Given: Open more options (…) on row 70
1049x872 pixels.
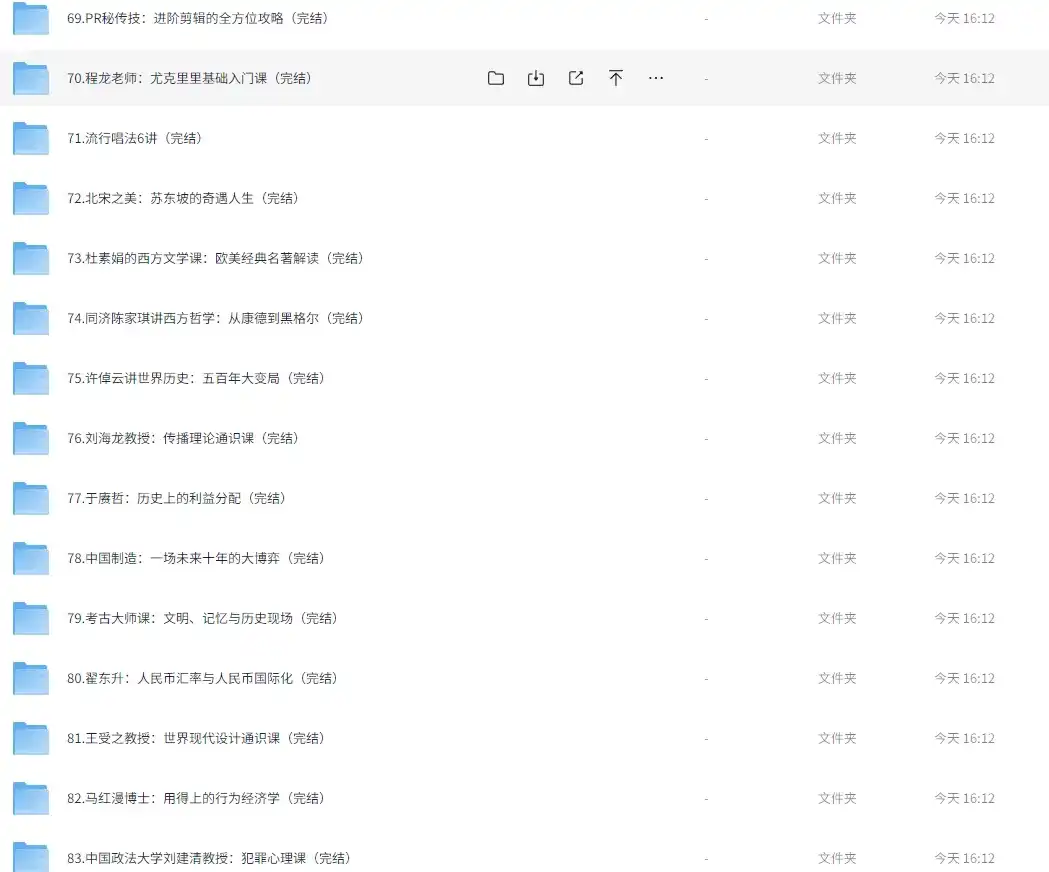Looking at the screenshot, I should coord(656,78).
